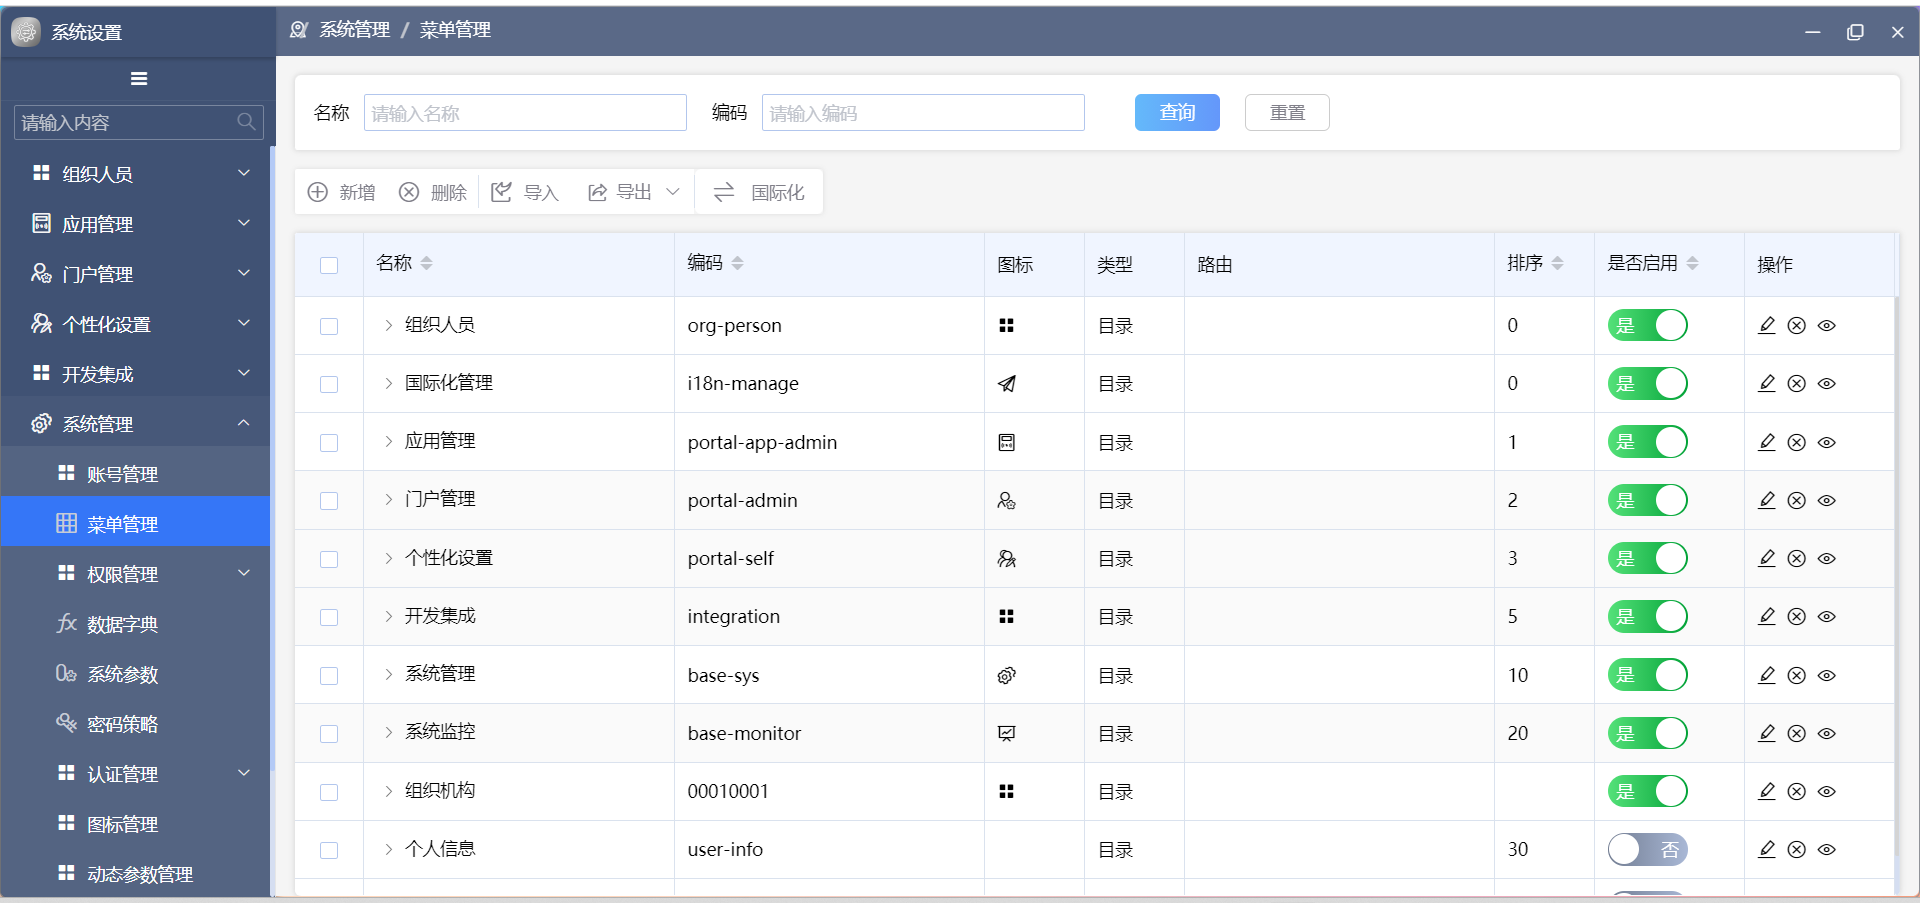Screen dimensions: 1920x903
Task: Click the 名称 name input field
Action: (x=525, y=112)
